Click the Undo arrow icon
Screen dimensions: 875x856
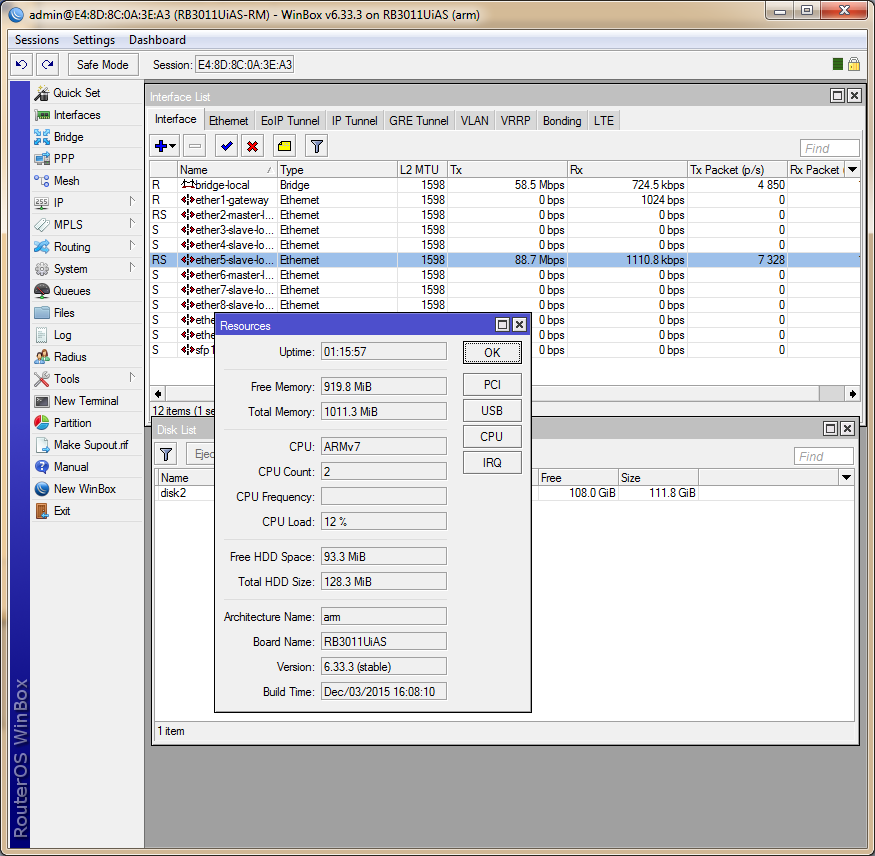[22, 64]
